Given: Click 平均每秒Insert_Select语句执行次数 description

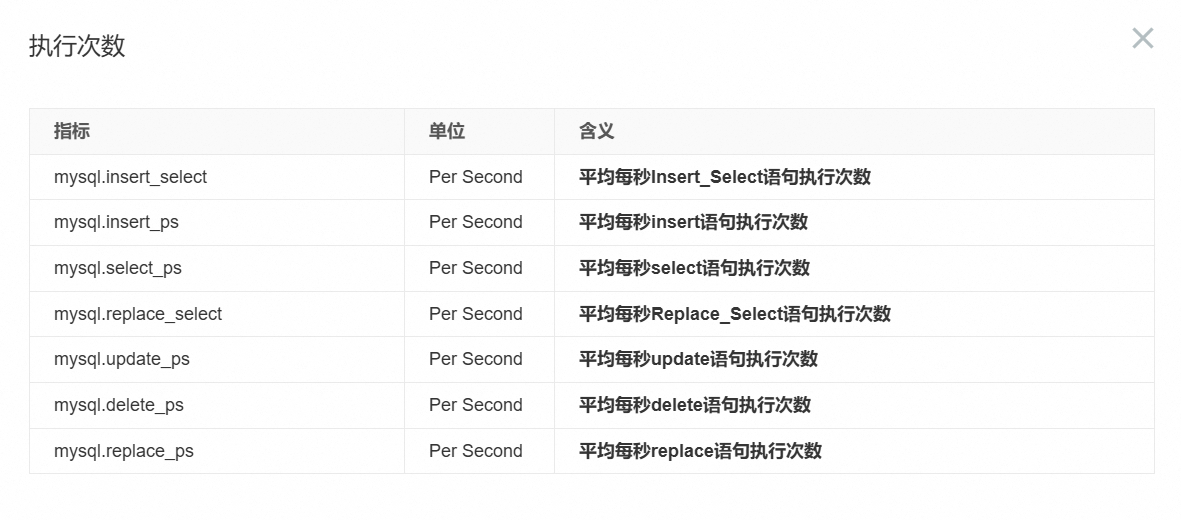Looking at the screenshot, I should (725, 177).
